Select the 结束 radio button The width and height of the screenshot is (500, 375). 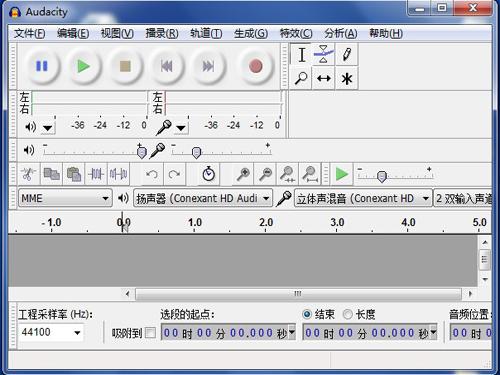tap(307, 314)
